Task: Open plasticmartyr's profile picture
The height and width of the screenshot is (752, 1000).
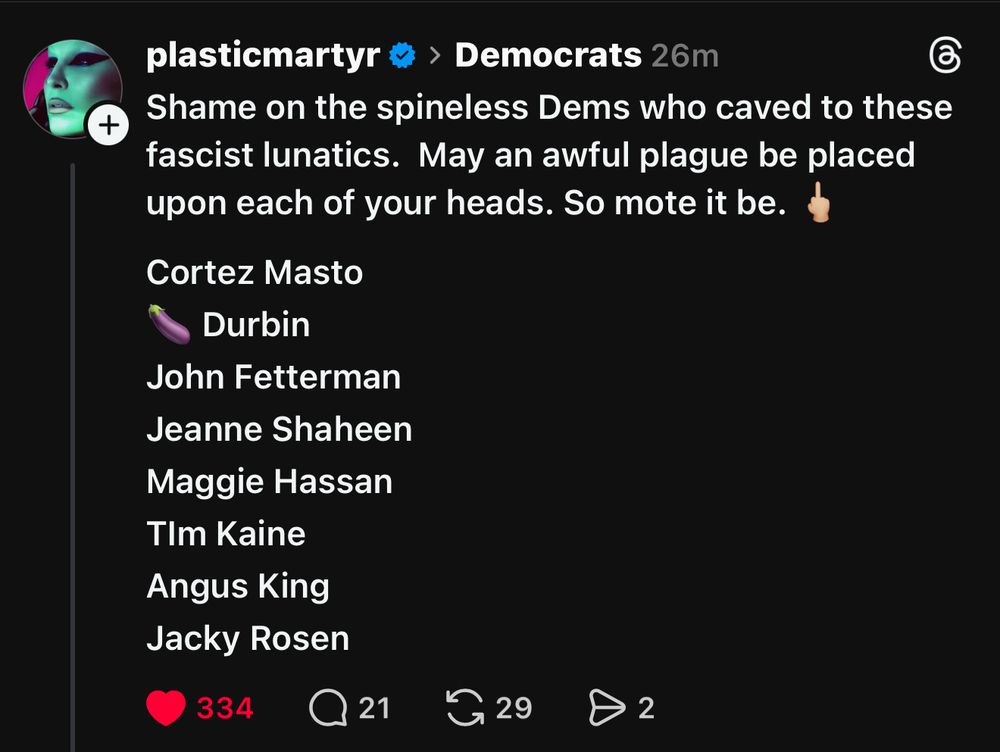Action: pyautogui.click(x=70, y=88)
